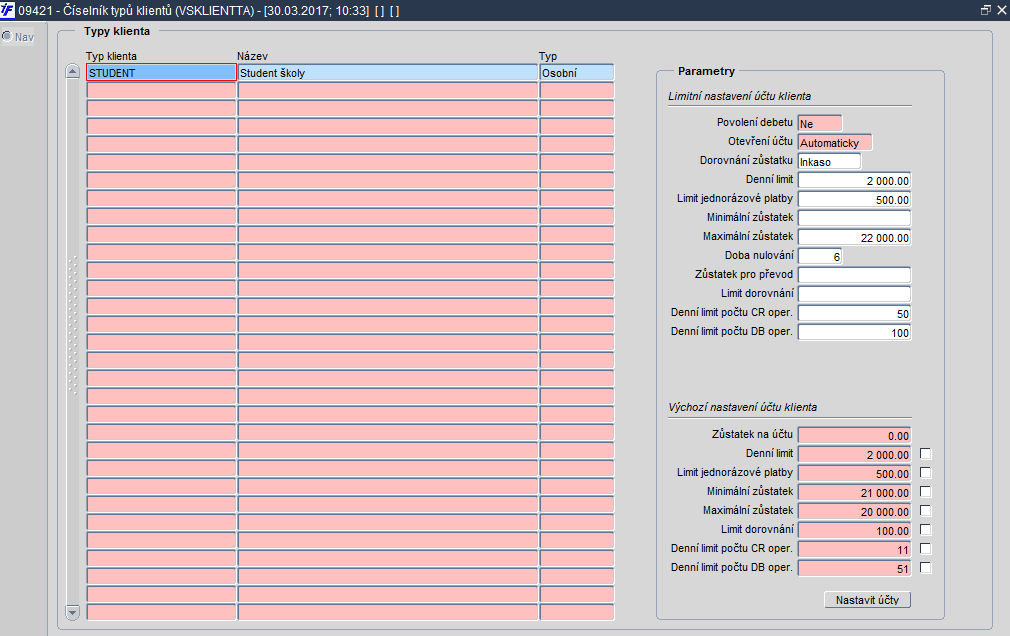Click the 'Doba nulování' field showing 6
Image resolution: width=1010 pixels, height=636 pixels.
[819, 256]
